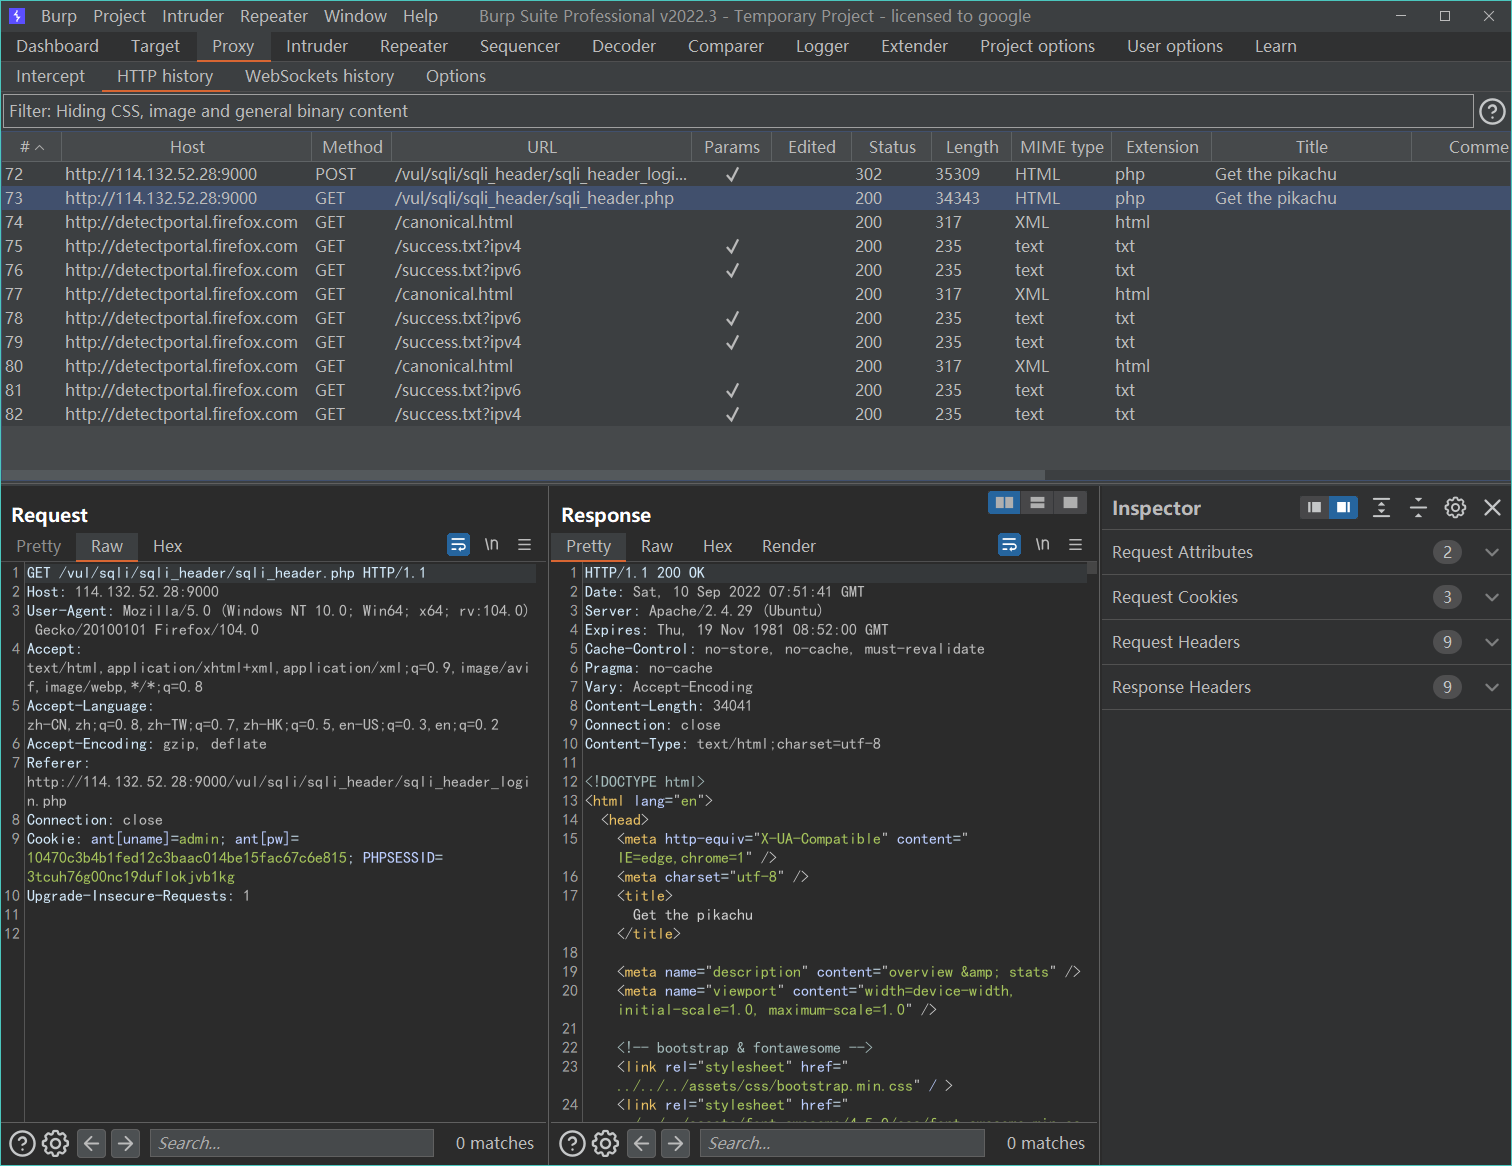Switch to the Comparer tab

725,46
